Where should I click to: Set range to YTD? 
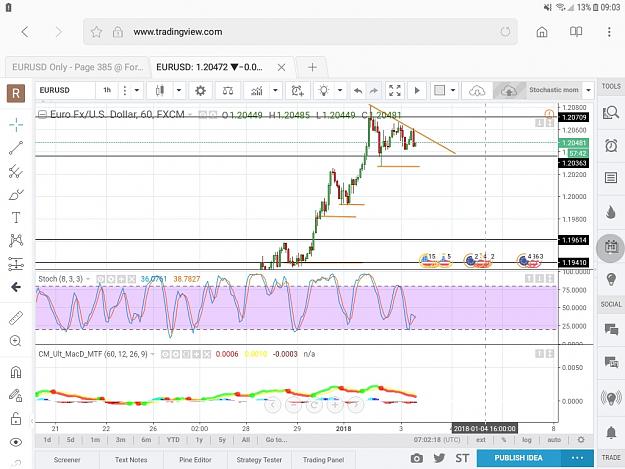[x=173, y=440]
